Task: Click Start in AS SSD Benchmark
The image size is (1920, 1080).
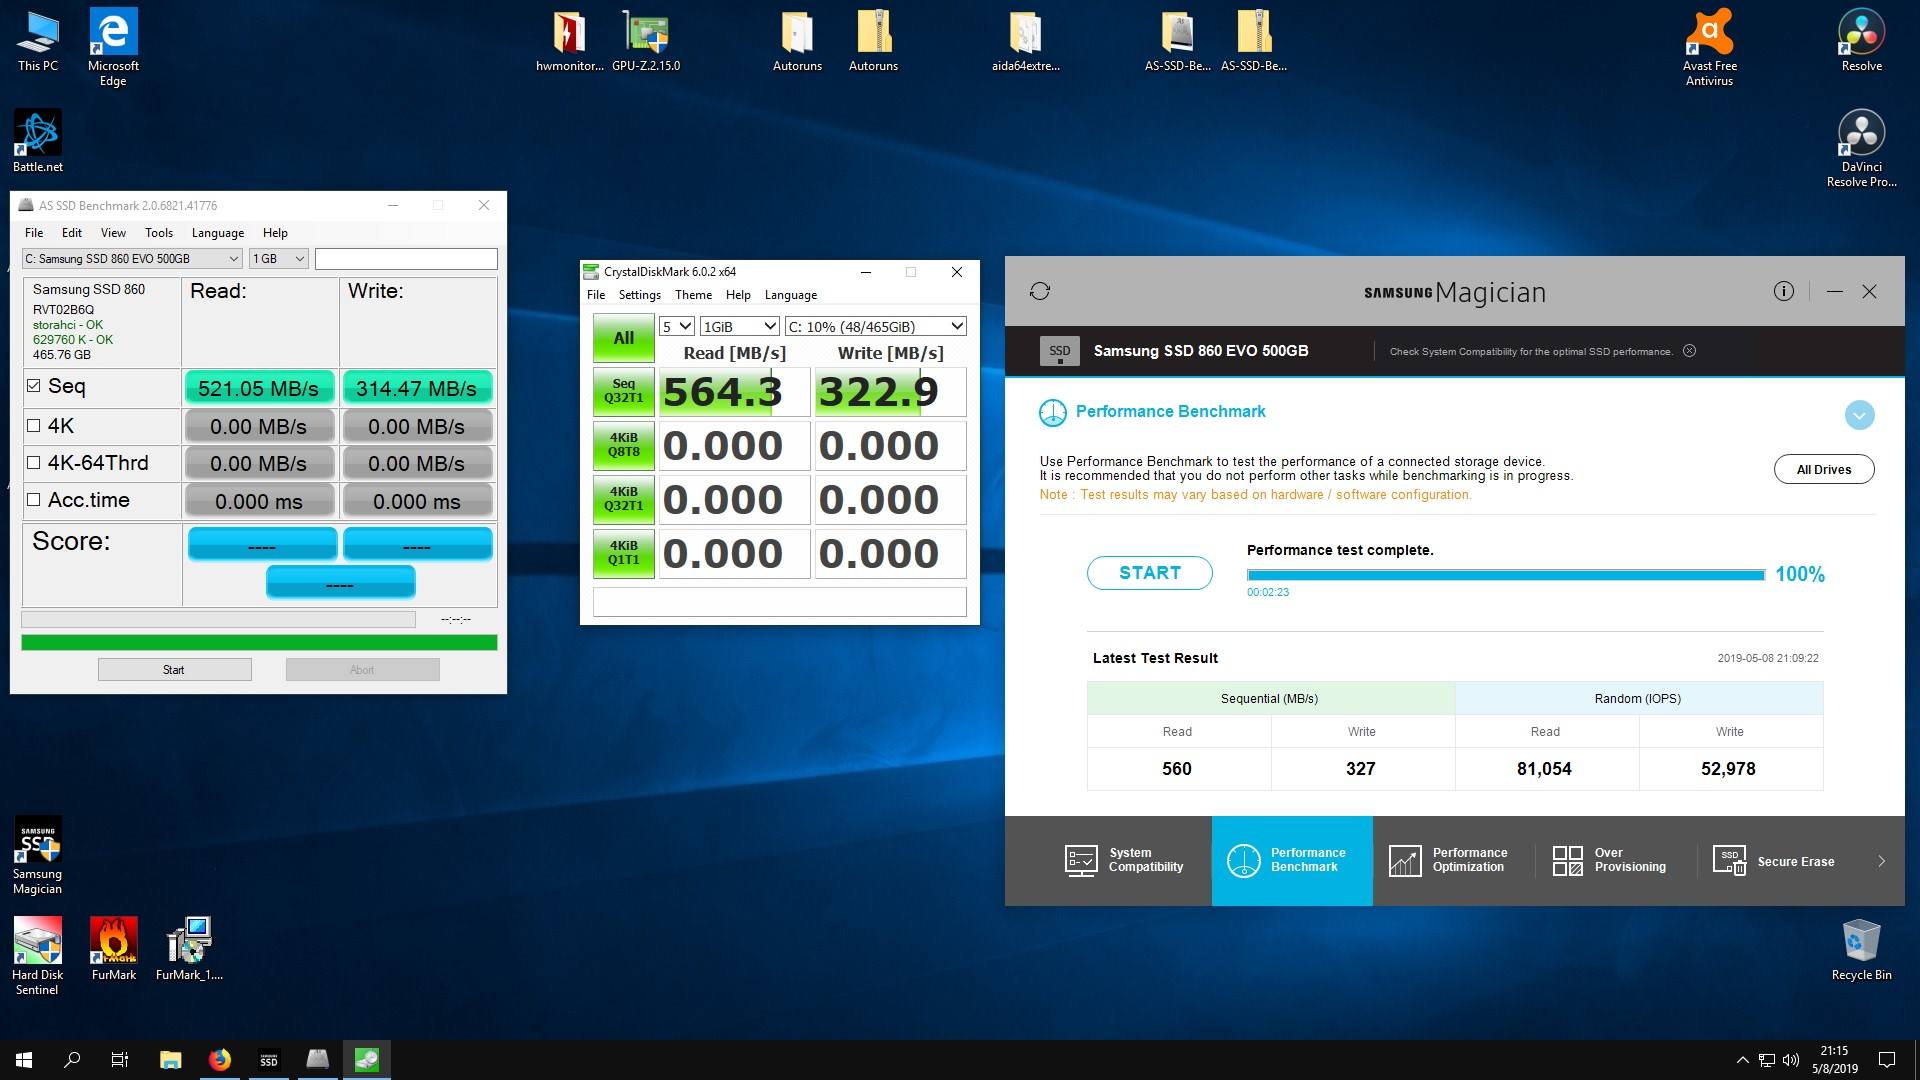Action: [174, 670]
